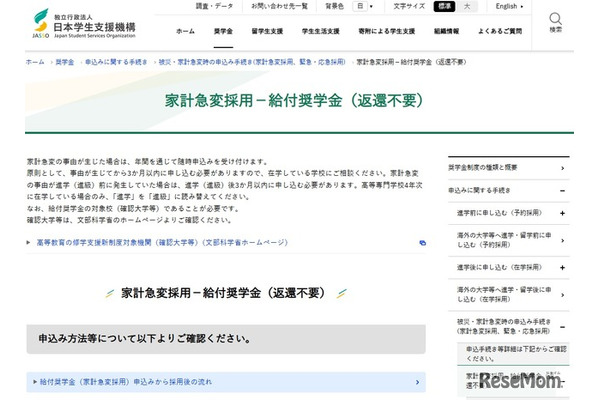Click 奨学金 breadcrumb link
The width and height of the screenshot is (600, 400).
coord(65,62)
